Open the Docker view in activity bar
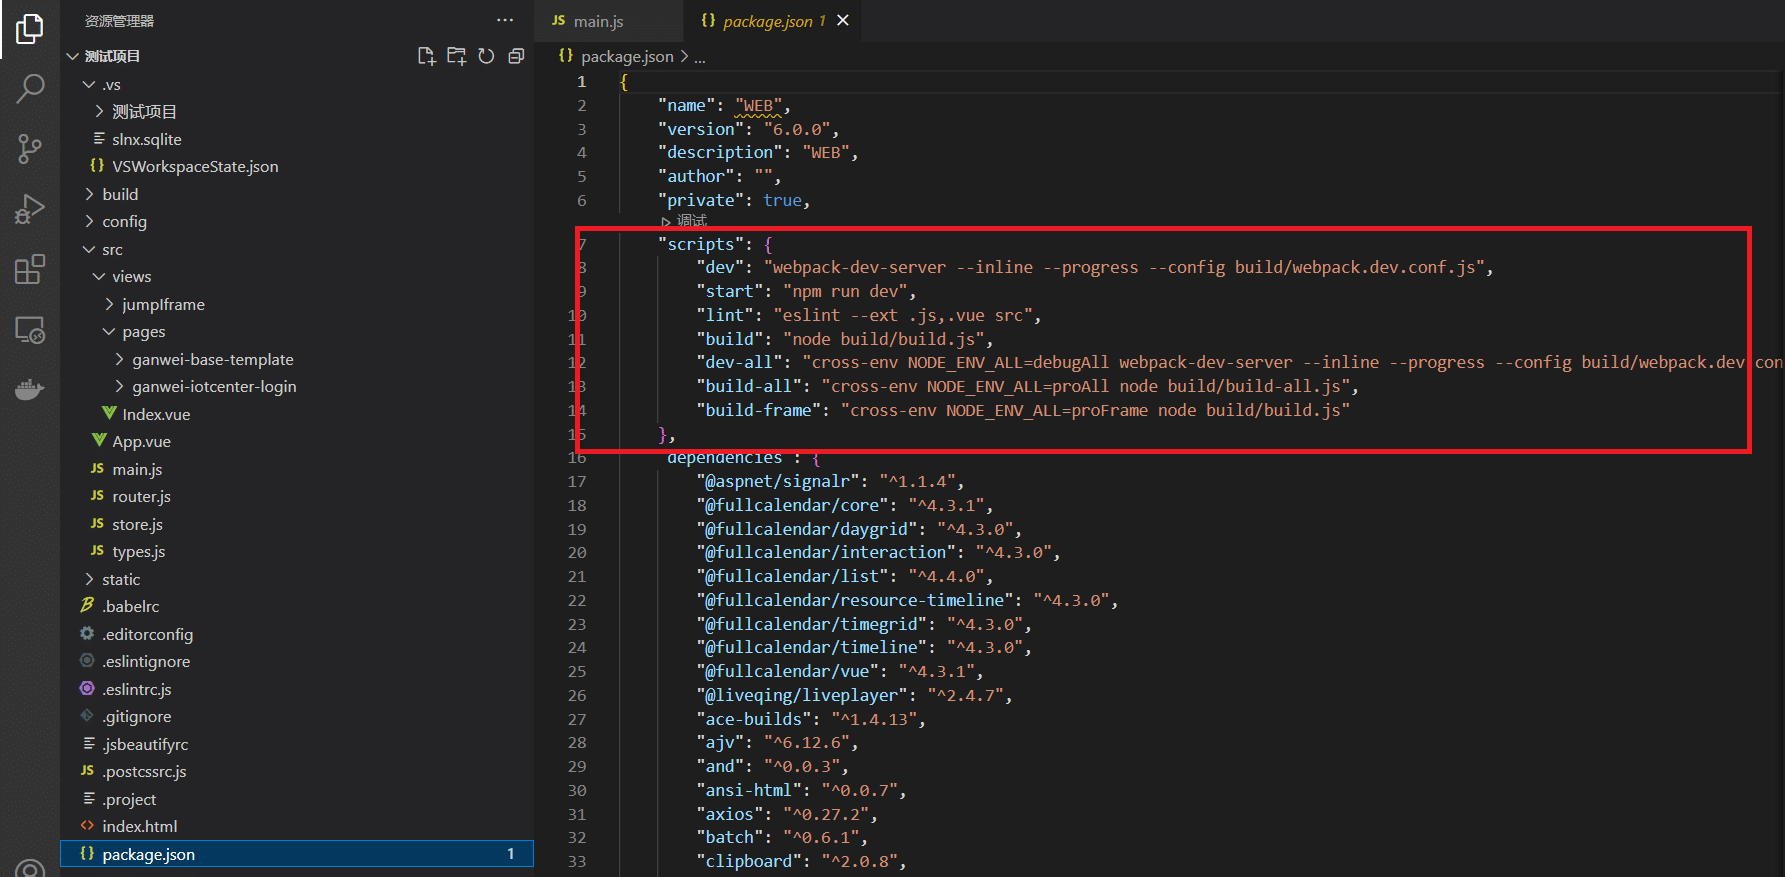The width and height of the screenshot is (1785, 877). [x=30, y=389]
